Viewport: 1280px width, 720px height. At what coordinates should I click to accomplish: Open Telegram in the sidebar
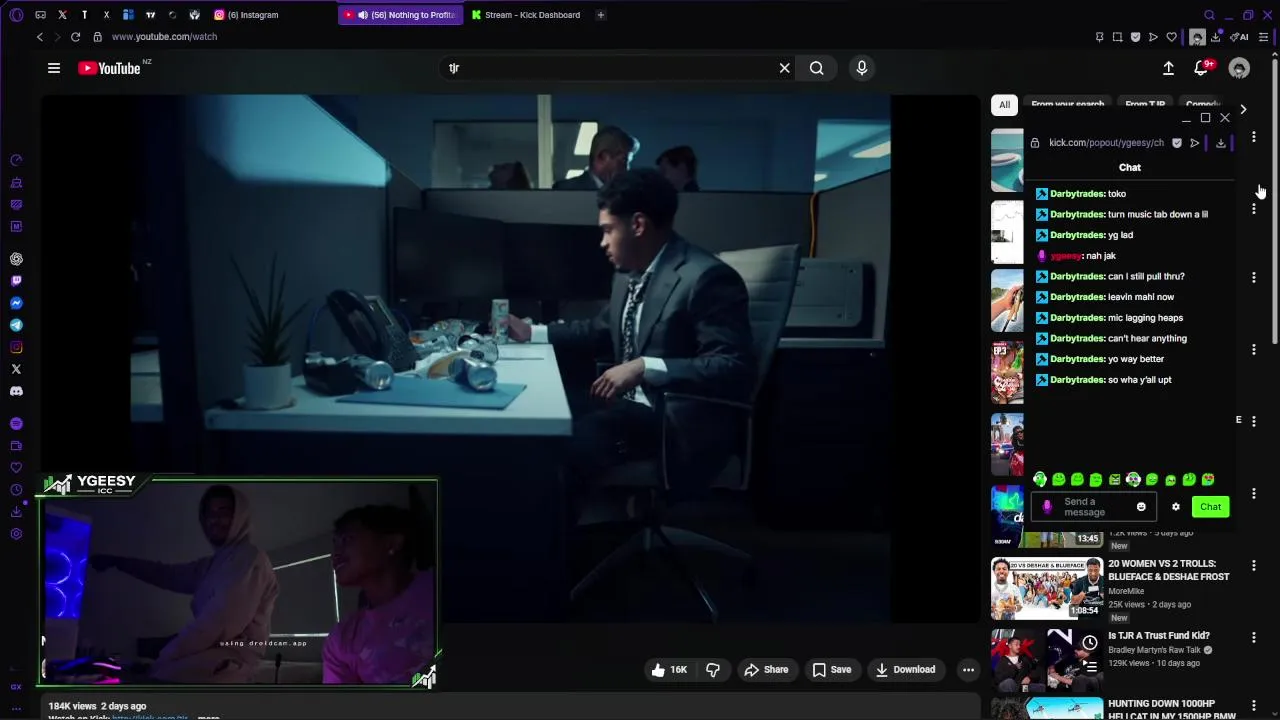pos(16,325)
